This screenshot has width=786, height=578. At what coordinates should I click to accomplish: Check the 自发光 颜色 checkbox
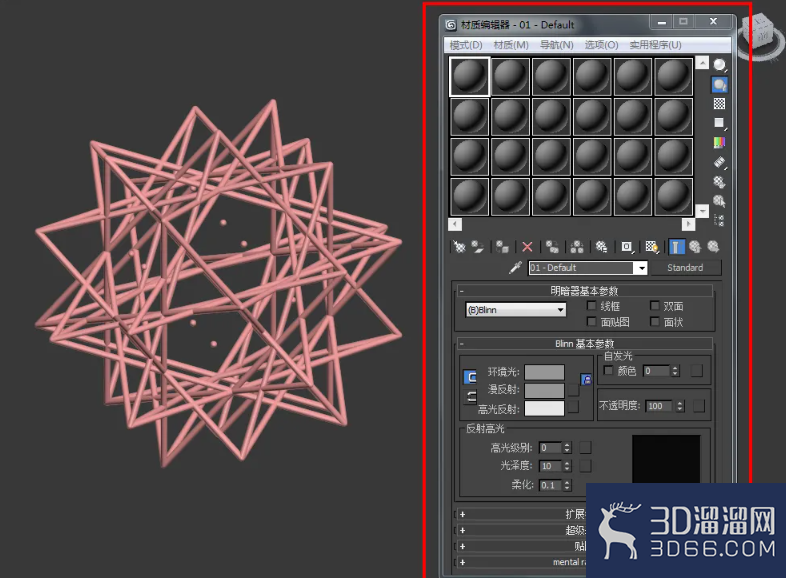[x=609, y=370]
